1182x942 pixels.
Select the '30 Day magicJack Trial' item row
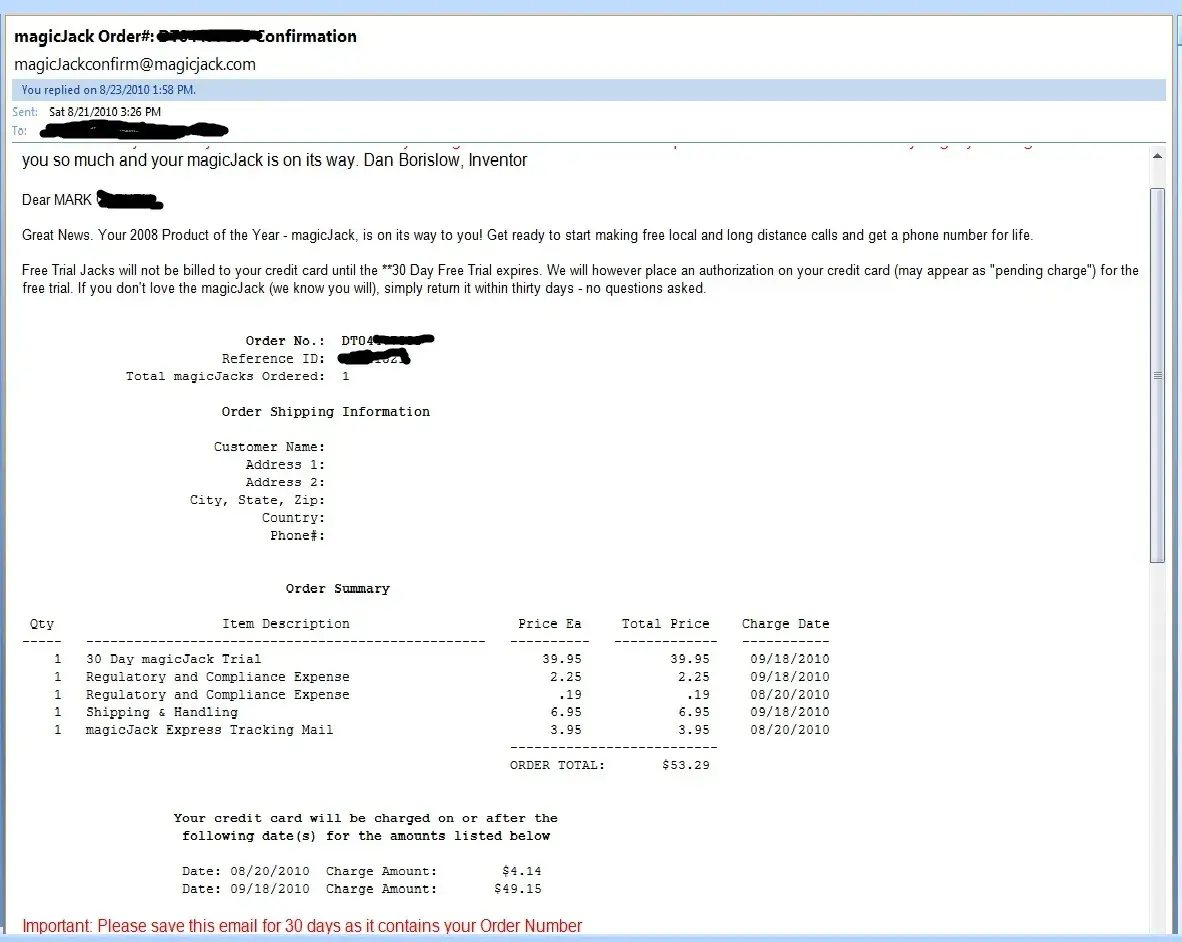[173, 659]
